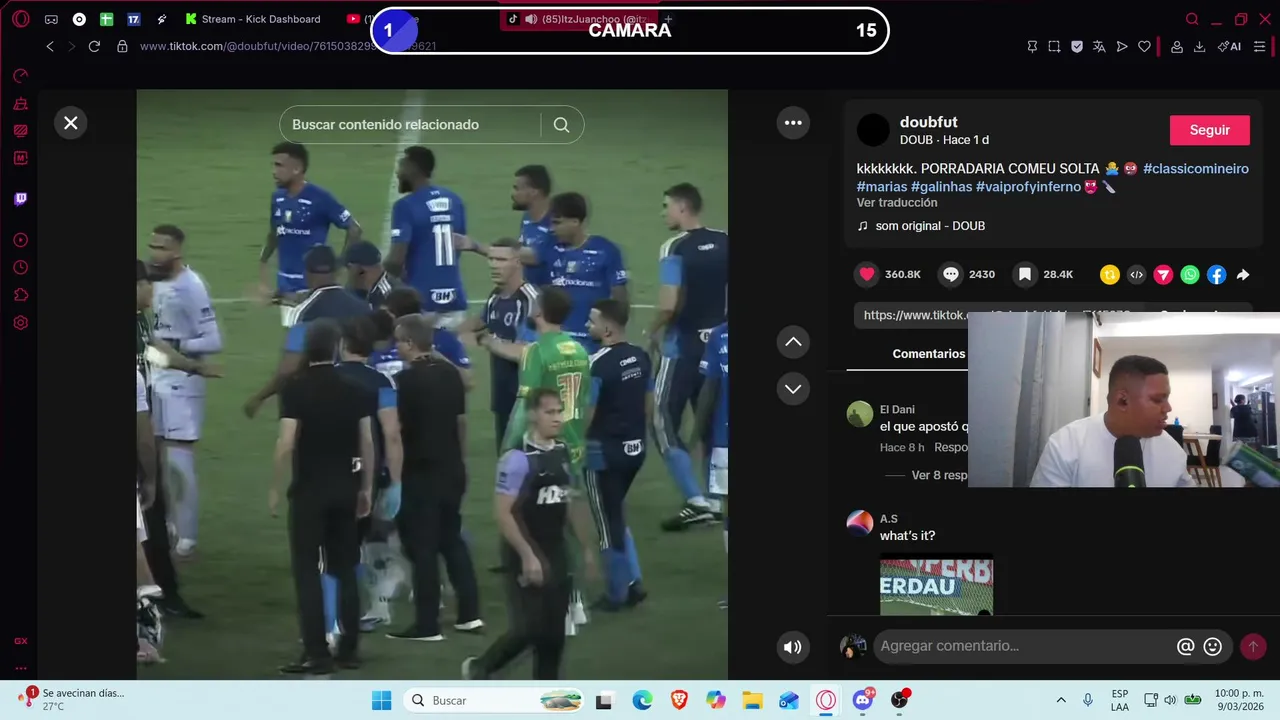1280x720 pixels.
Task: Show hidden system tray icons chevron
Action: coord(1061,700)
